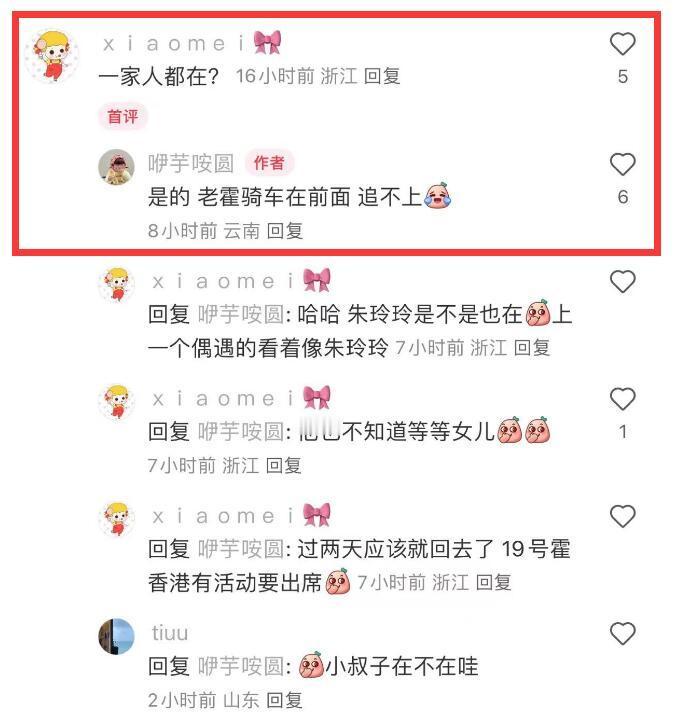Open the username tiuu
This screenshot has width=686, height=719.
click(x=170, y=633)
